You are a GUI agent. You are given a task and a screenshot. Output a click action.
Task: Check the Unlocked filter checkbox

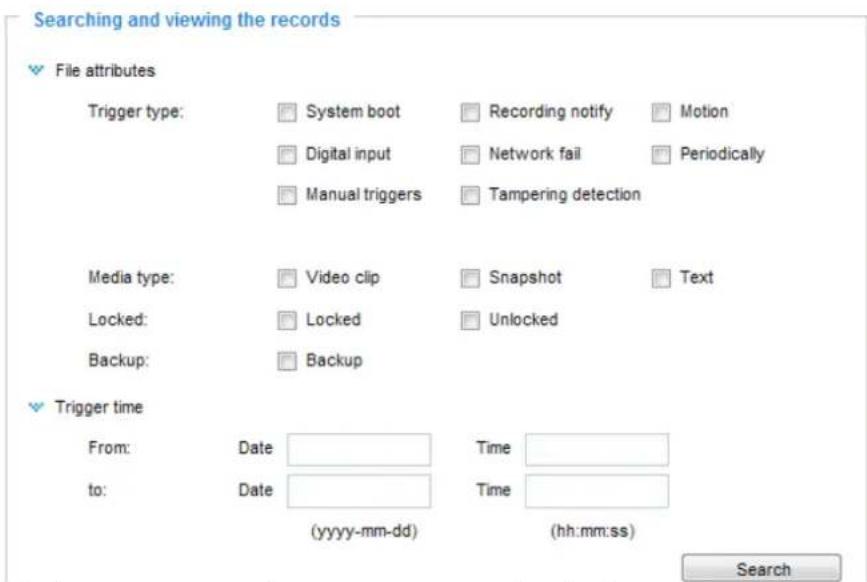[x=470, y=320]
